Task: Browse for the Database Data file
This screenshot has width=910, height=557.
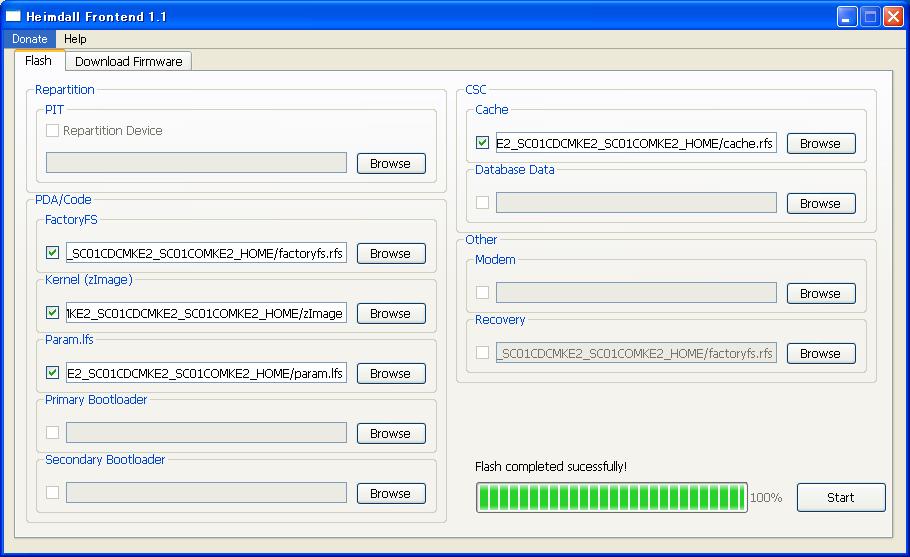Action: [x=821, y=204]
